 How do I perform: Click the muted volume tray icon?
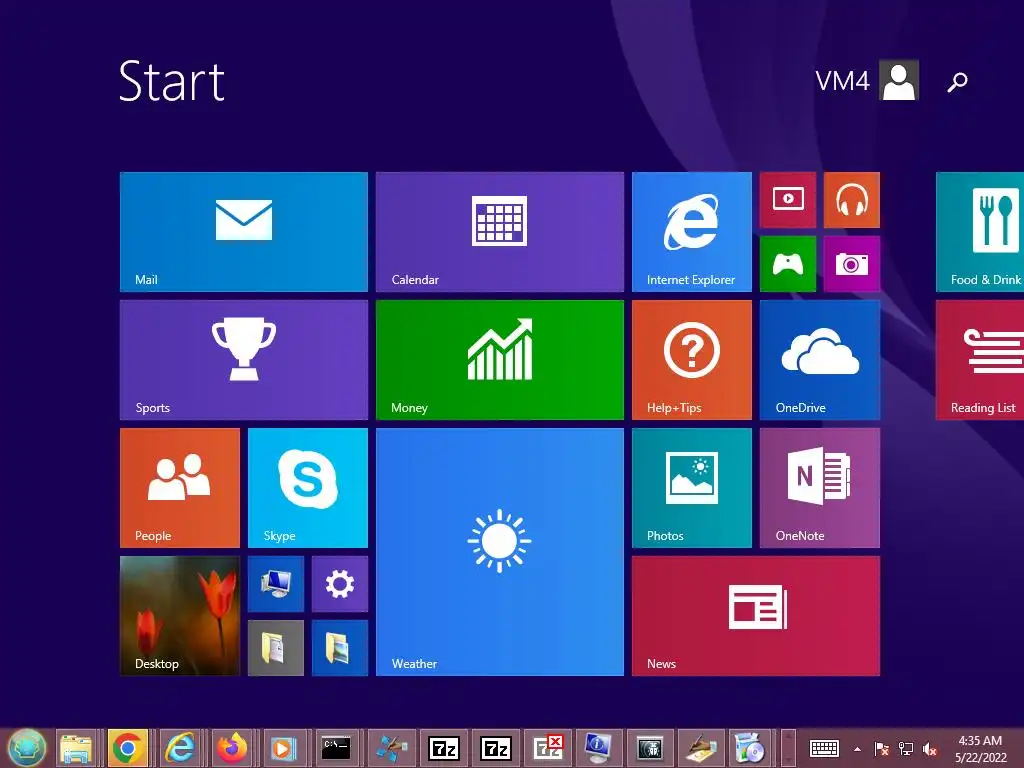tap(930, 749)
